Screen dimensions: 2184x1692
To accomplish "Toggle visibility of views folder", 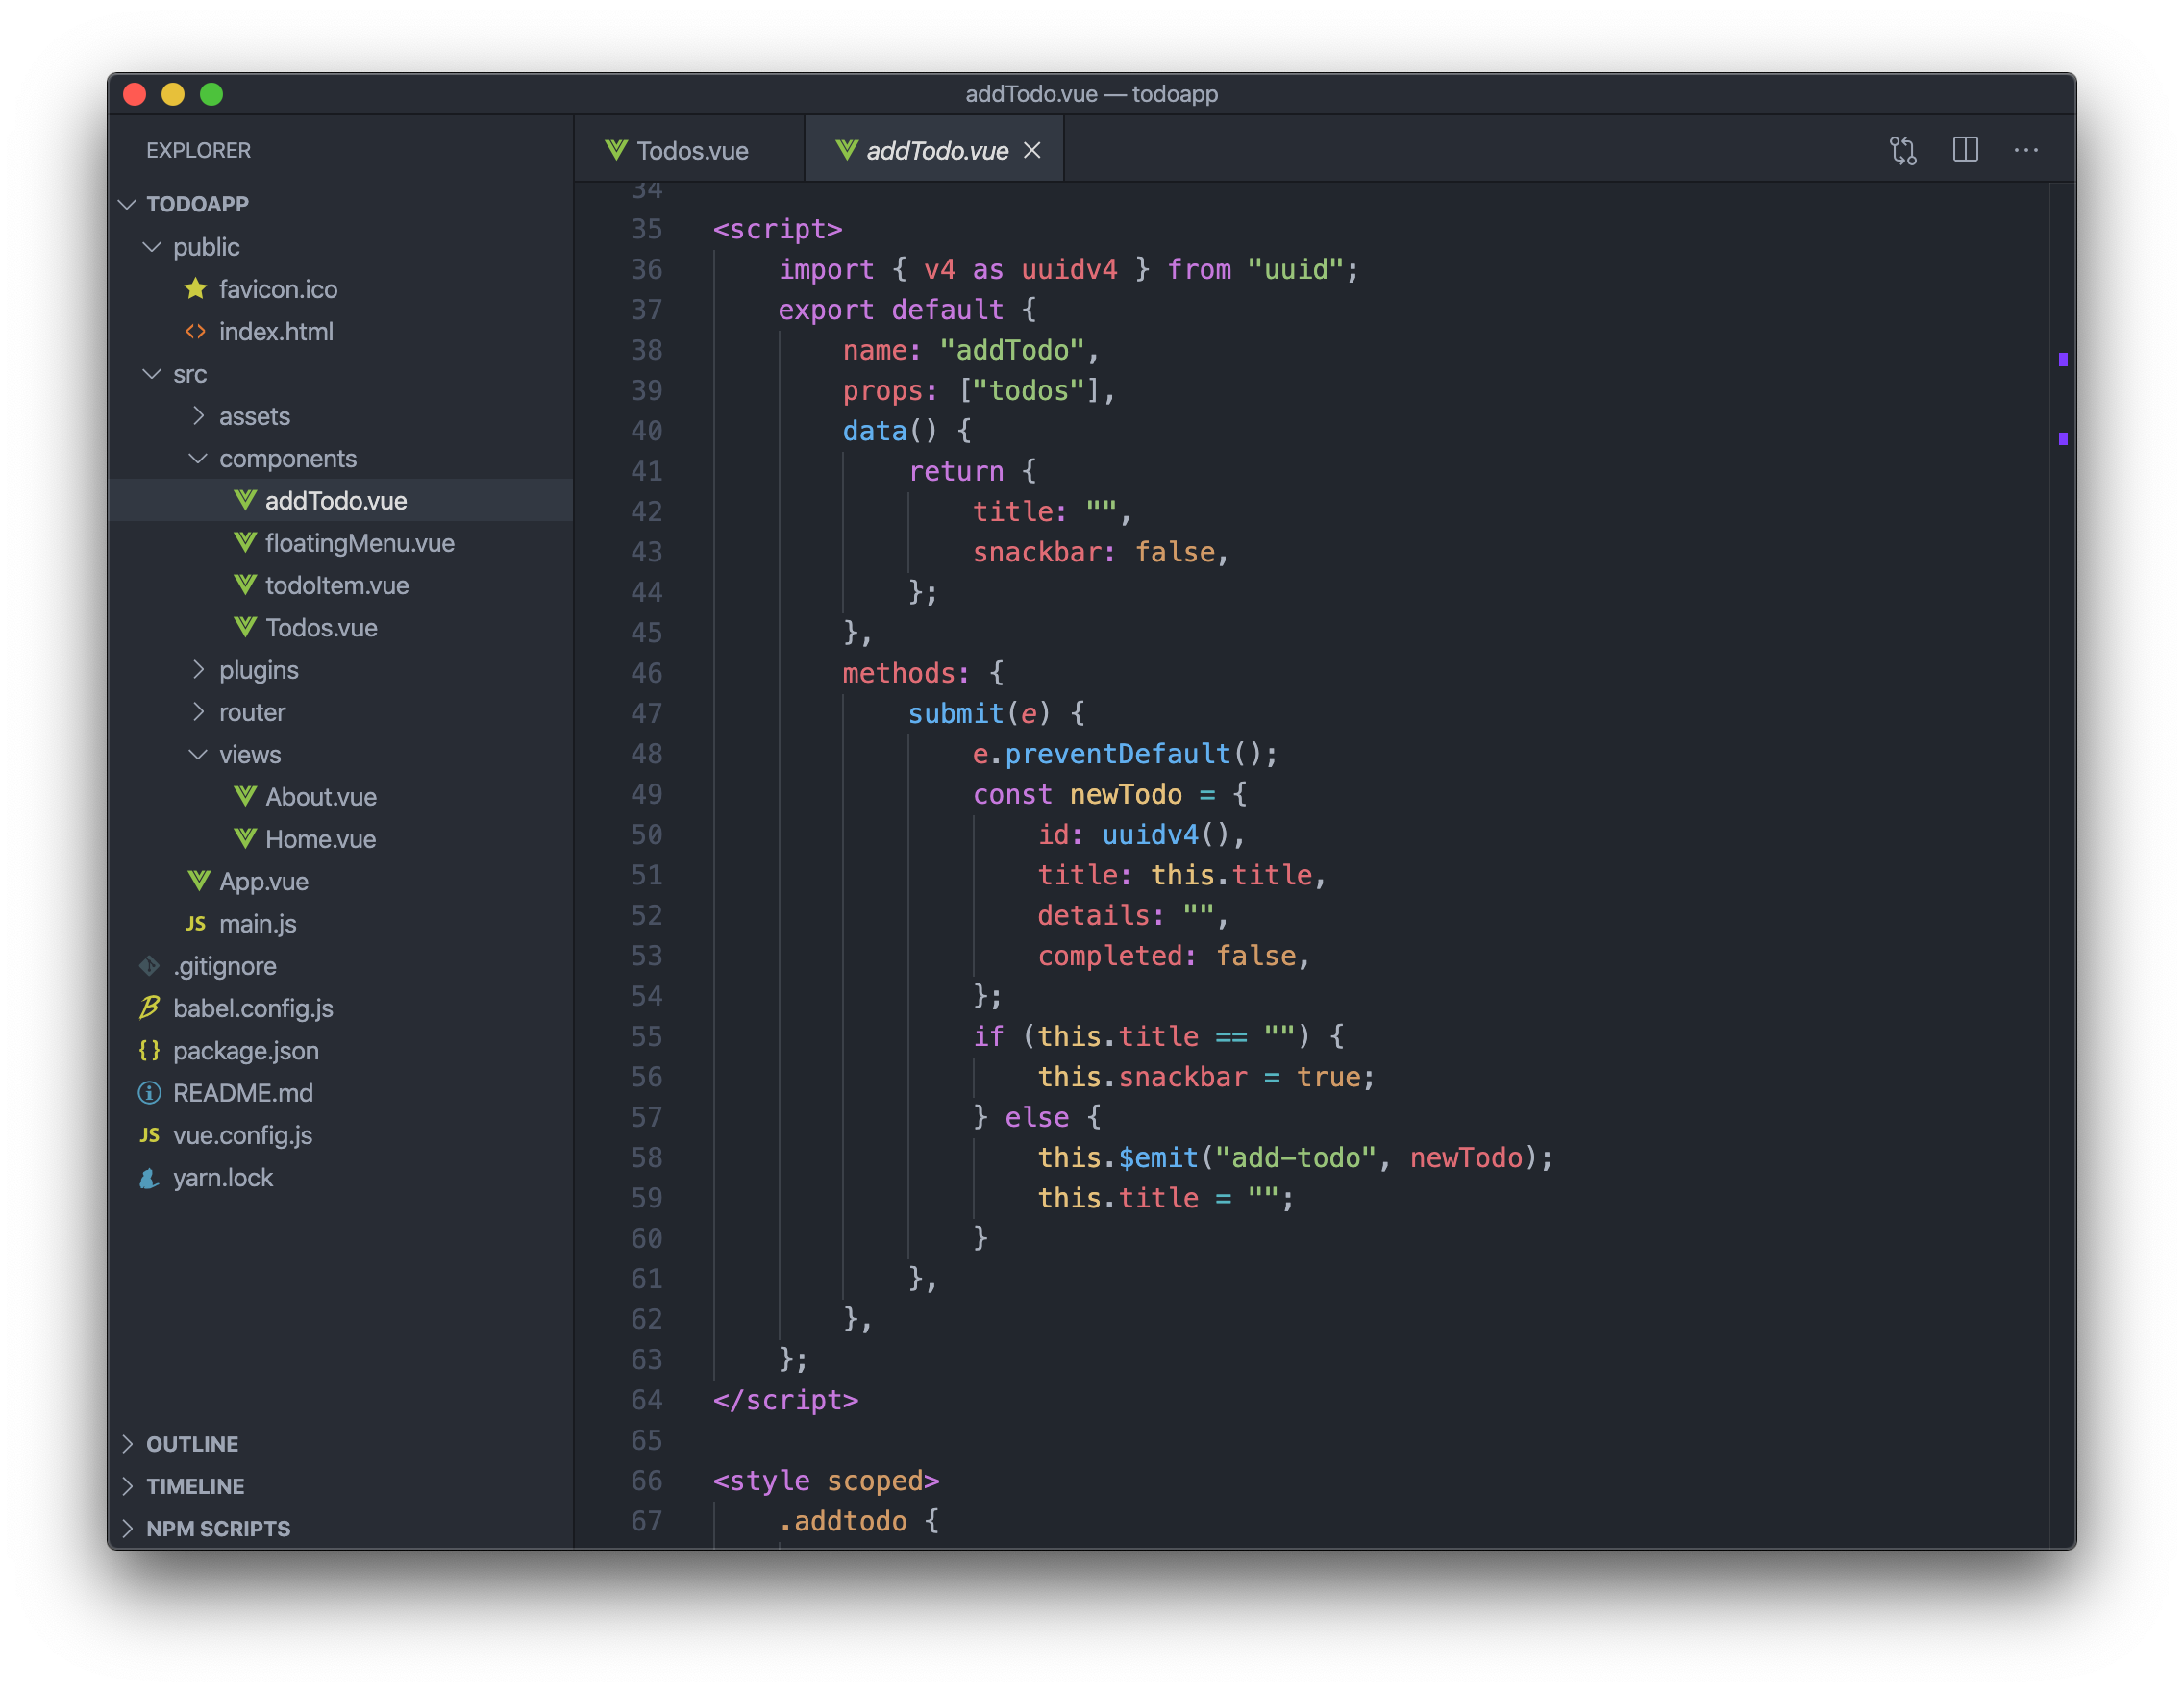I will [x=191, y=754].
